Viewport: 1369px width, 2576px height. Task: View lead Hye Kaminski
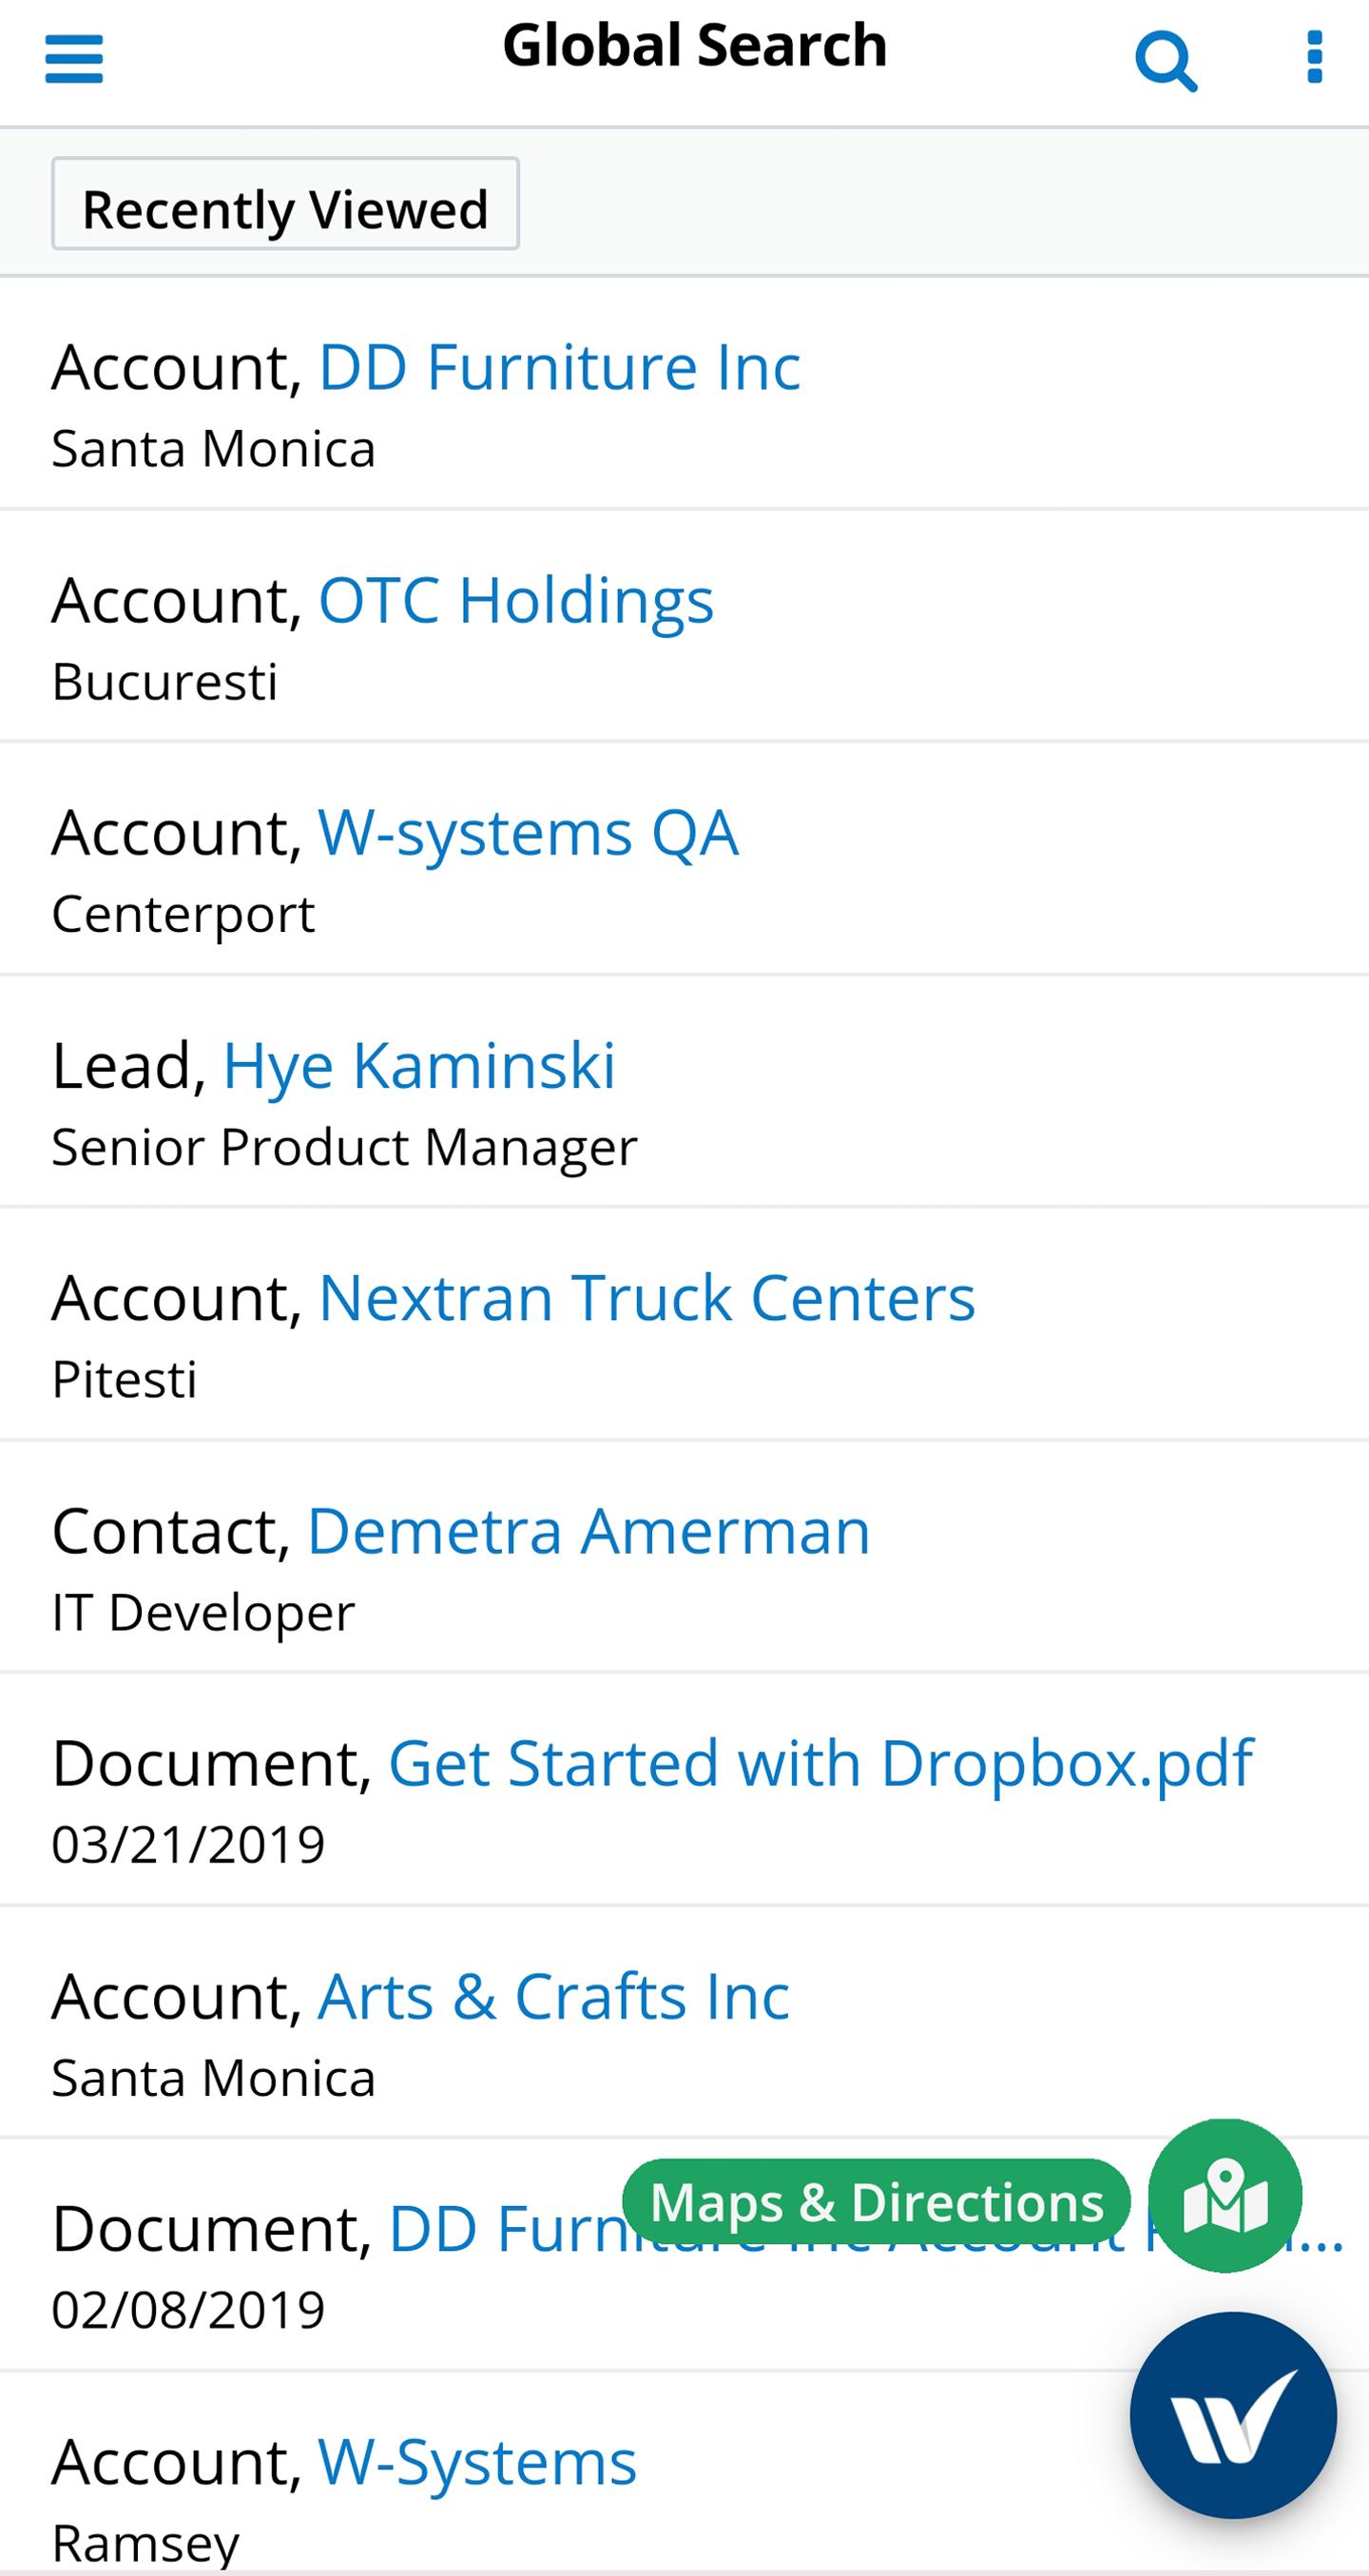pos(419,1066)
